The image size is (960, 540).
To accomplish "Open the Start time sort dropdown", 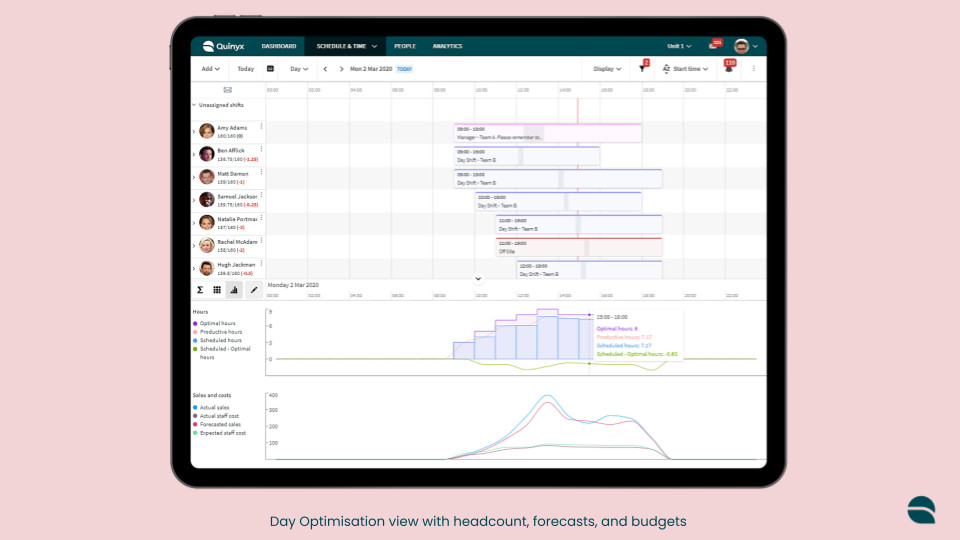I will pyautogui.click(x=685, y=69).
